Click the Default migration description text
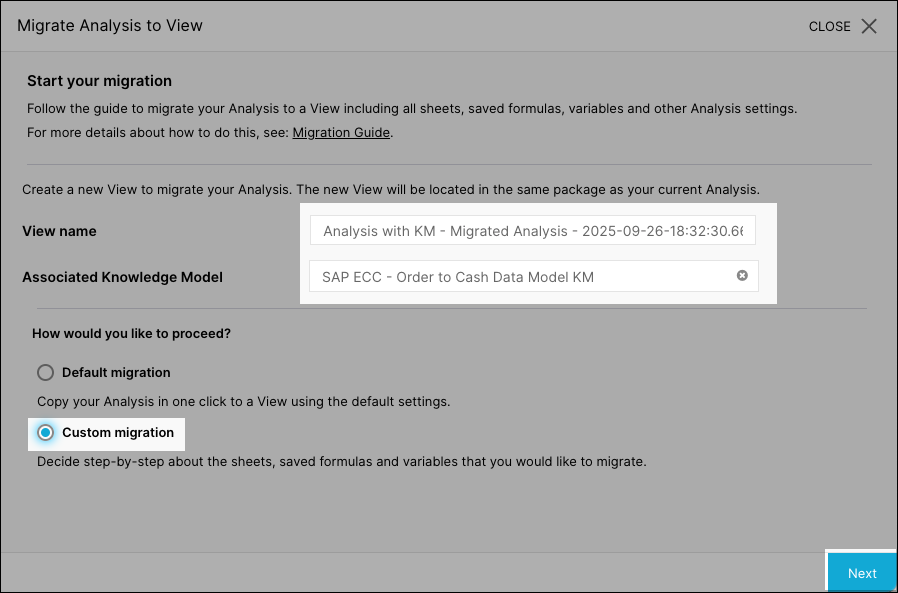Image resolution: width=898 pixels, height=593 pixels. (243, 402)
